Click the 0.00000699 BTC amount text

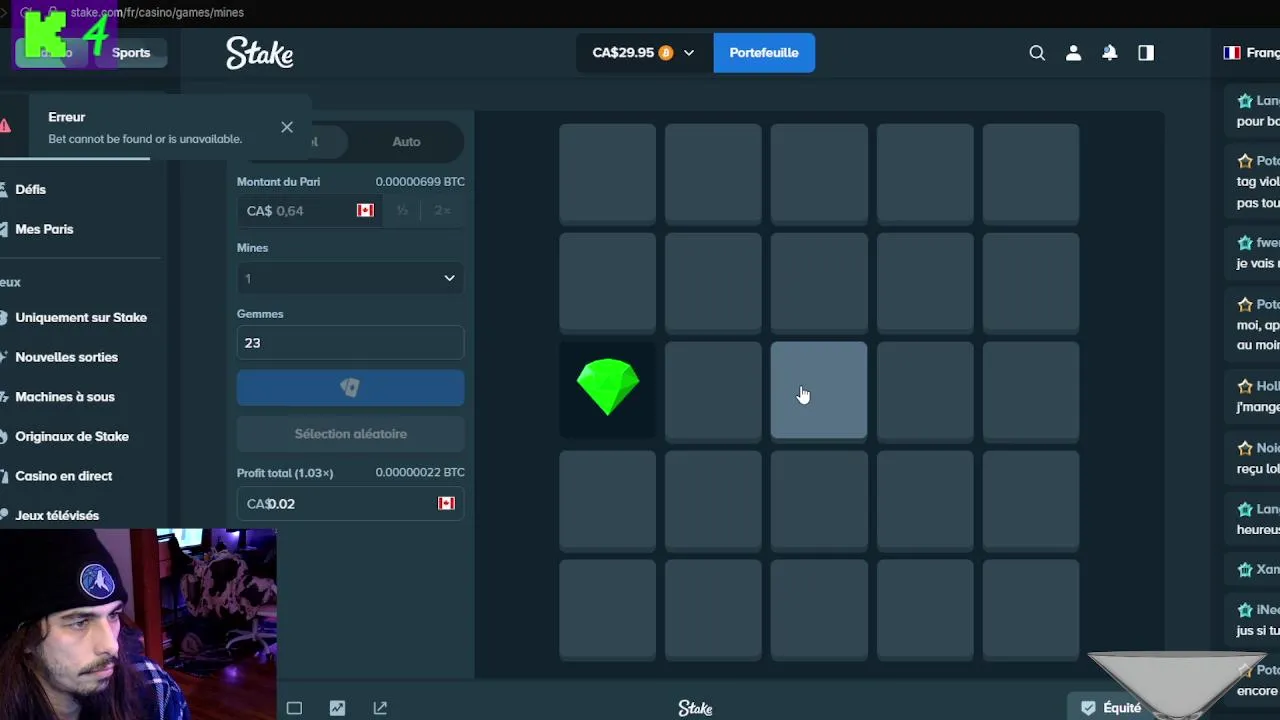(420, 182)
